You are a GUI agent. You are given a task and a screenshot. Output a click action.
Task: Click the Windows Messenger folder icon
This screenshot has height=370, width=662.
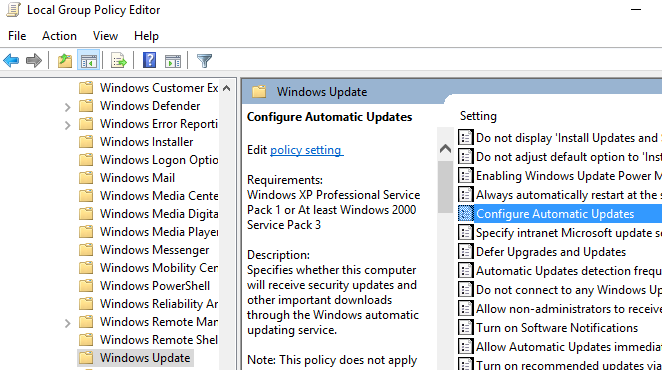pyautogui.click(x=86, y=250)
